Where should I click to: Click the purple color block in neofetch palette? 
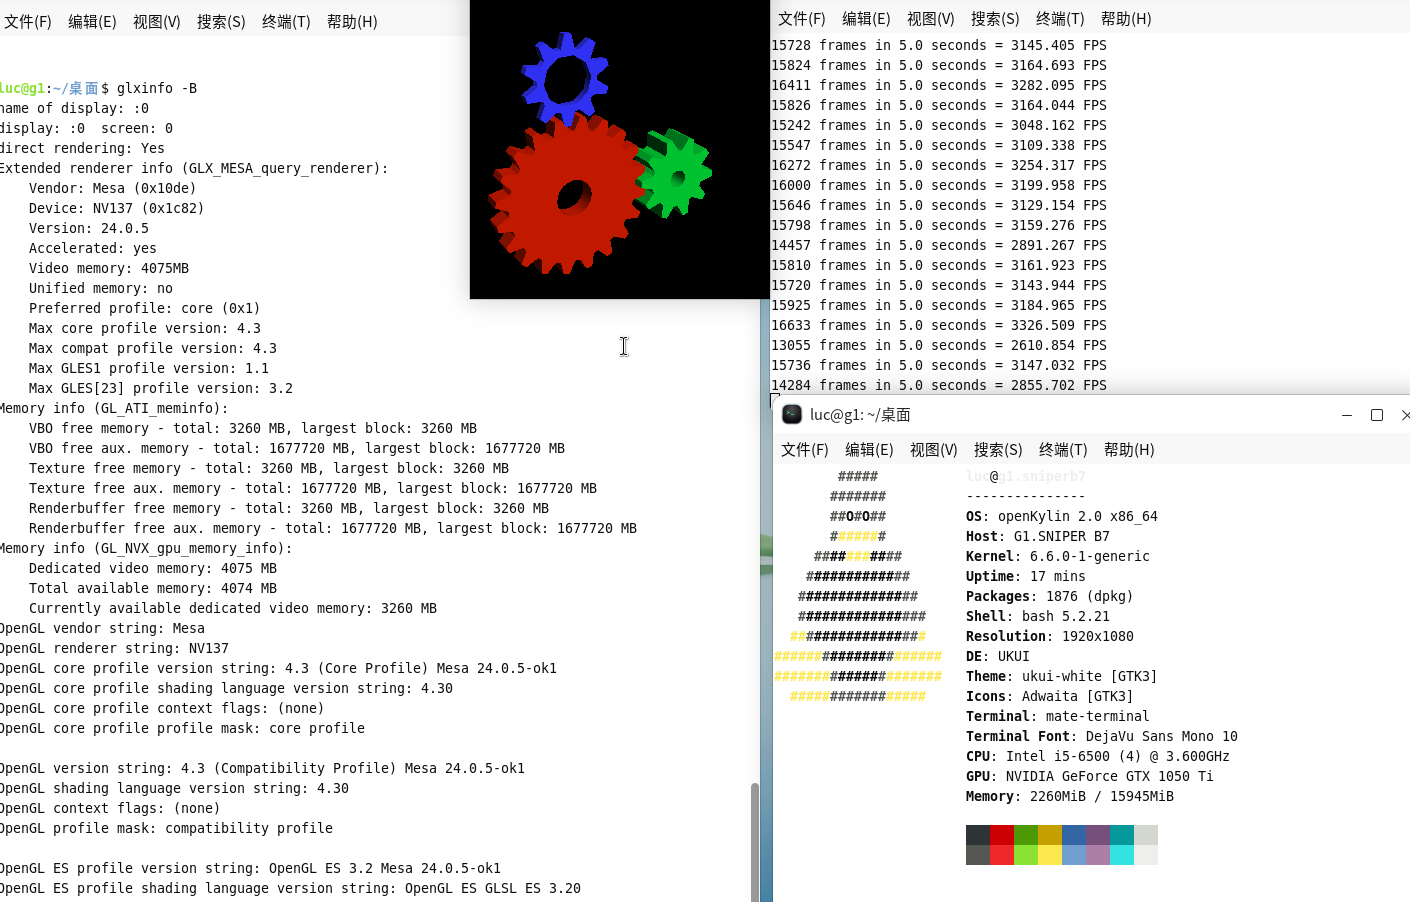1098,835
